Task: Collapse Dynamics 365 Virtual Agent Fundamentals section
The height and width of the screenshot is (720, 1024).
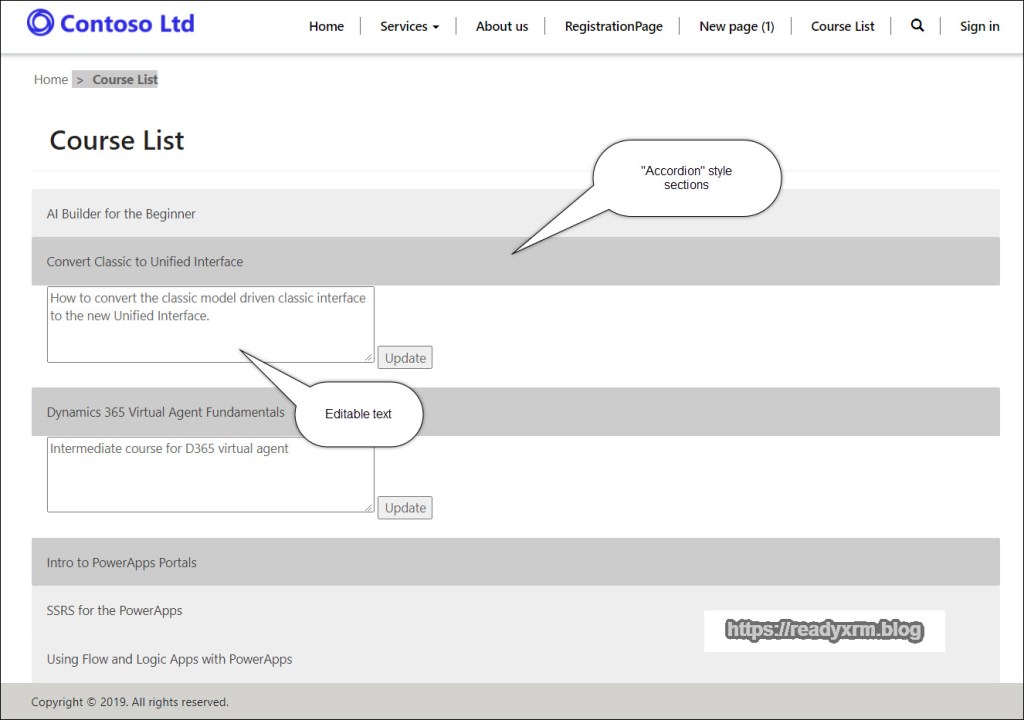Action: (165, 412)
